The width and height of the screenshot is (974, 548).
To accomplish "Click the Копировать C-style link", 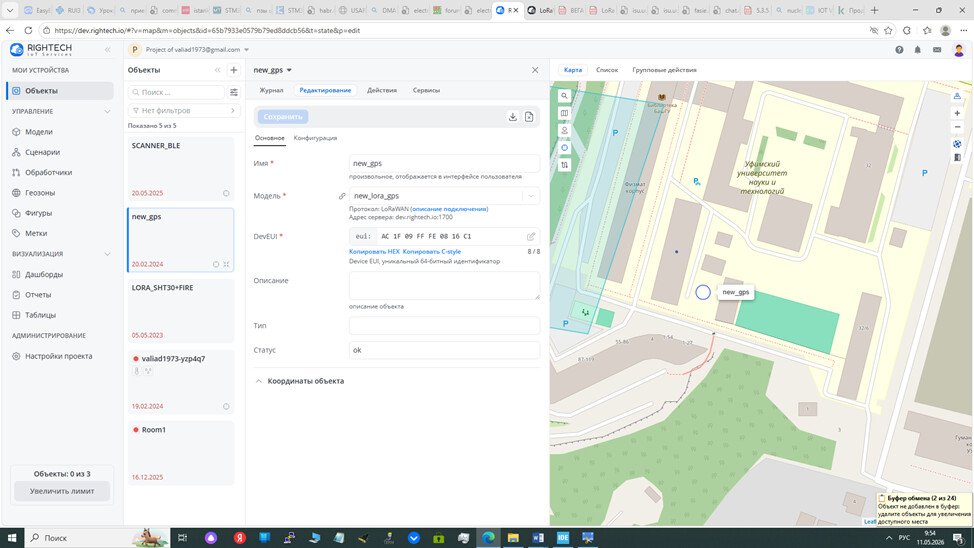I will [432, 252].
